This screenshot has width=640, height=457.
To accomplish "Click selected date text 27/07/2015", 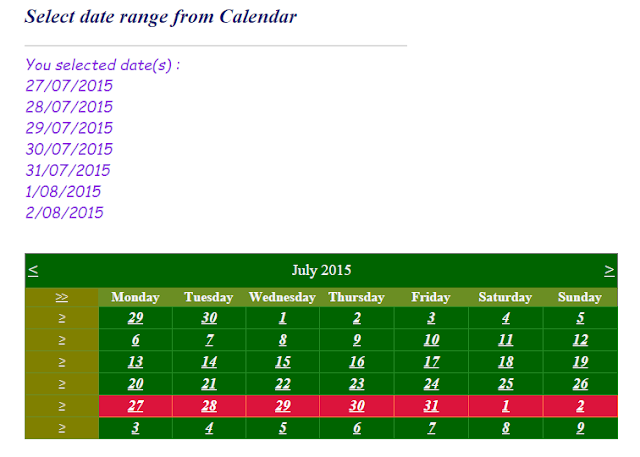I will pyautogui.click(x=69, y=86).
